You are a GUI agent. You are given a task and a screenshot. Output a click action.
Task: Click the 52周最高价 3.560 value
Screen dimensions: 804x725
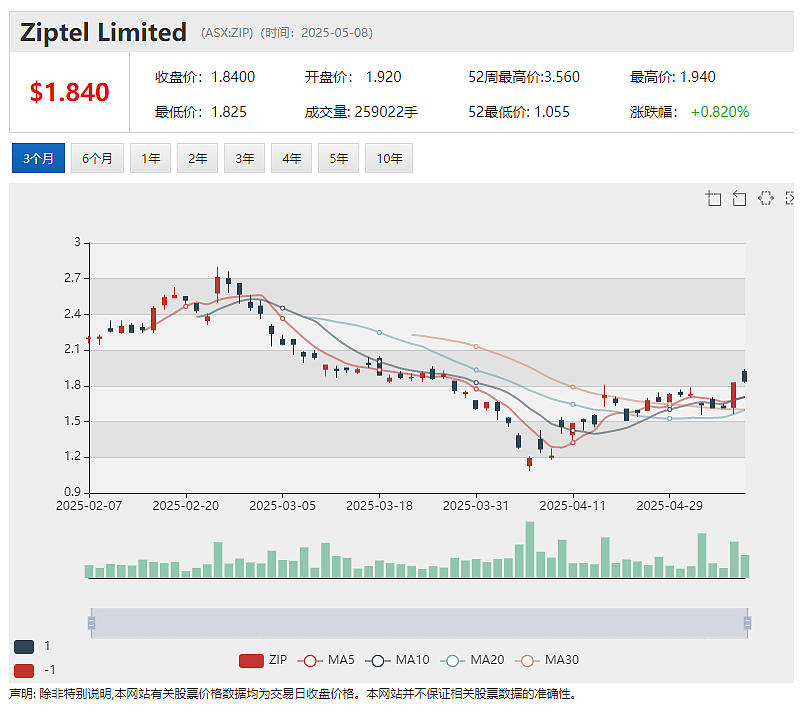pos(561,77)
